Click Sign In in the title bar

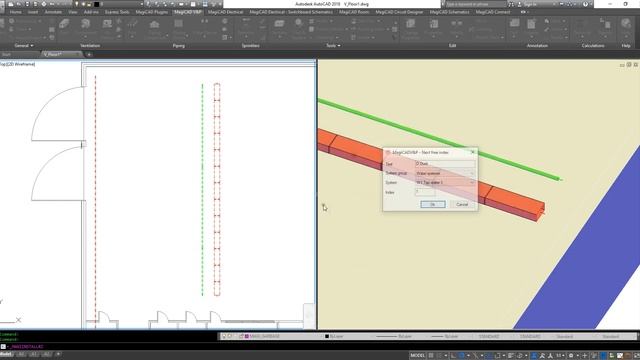[529, 4]
